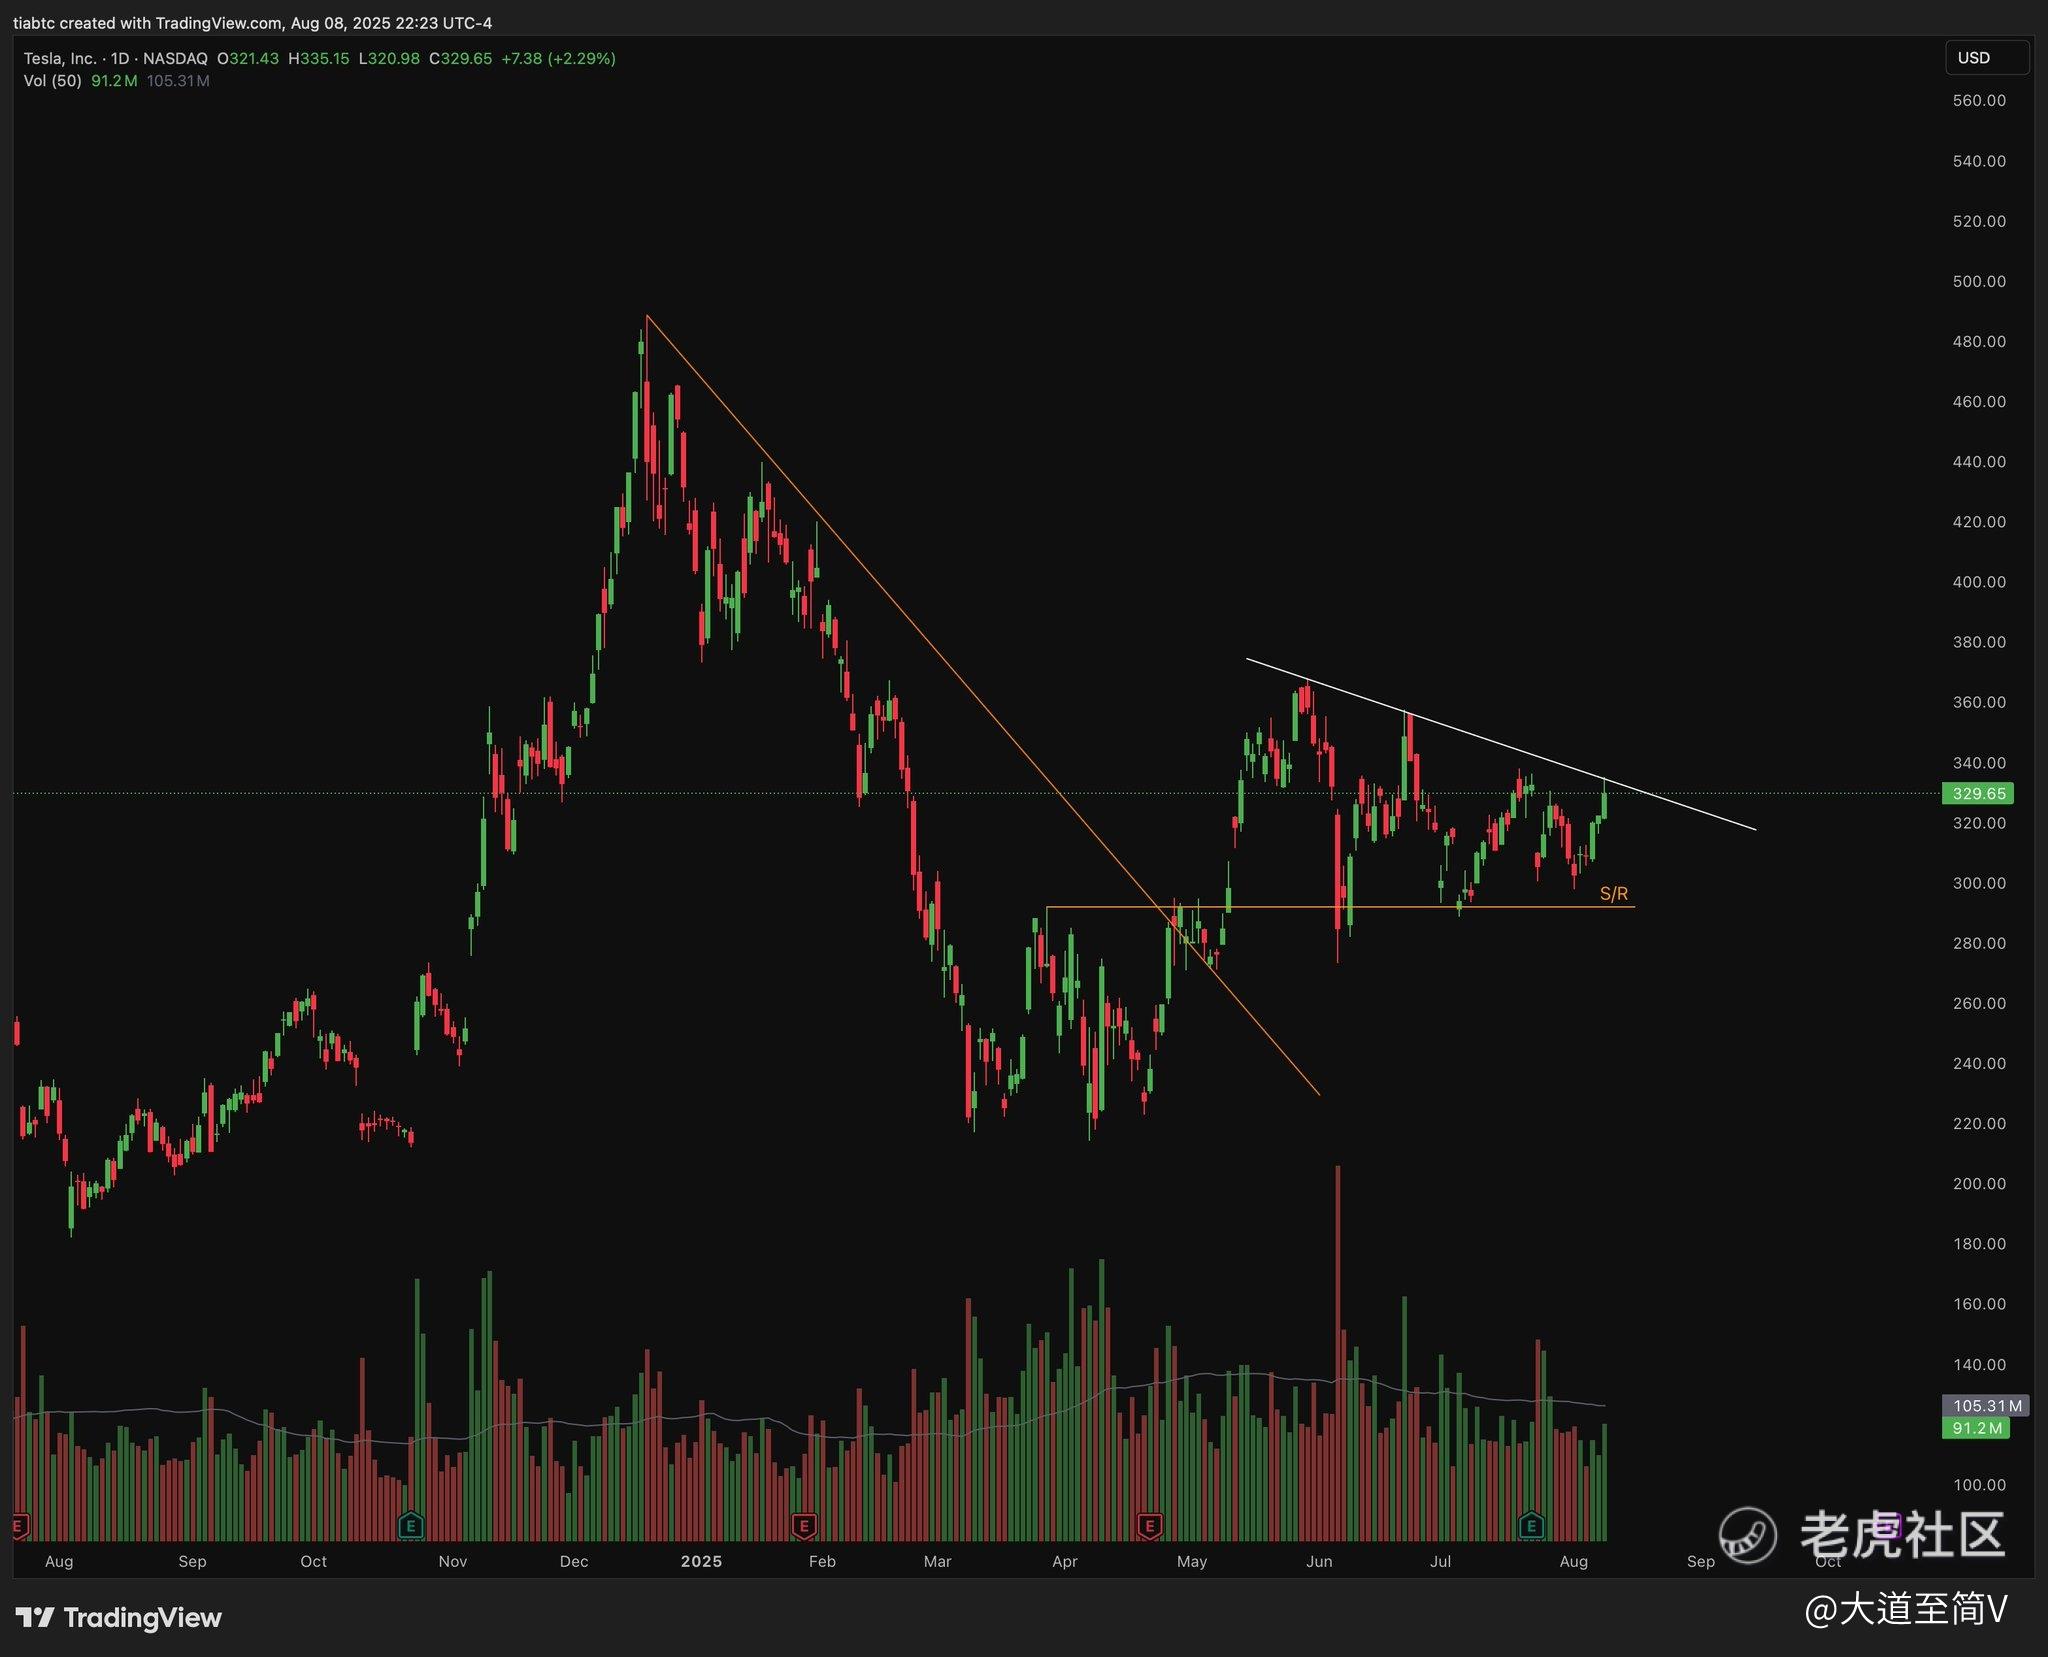Click the red earnings marker at far left
The image size is (2048, 1657).
18,1526
